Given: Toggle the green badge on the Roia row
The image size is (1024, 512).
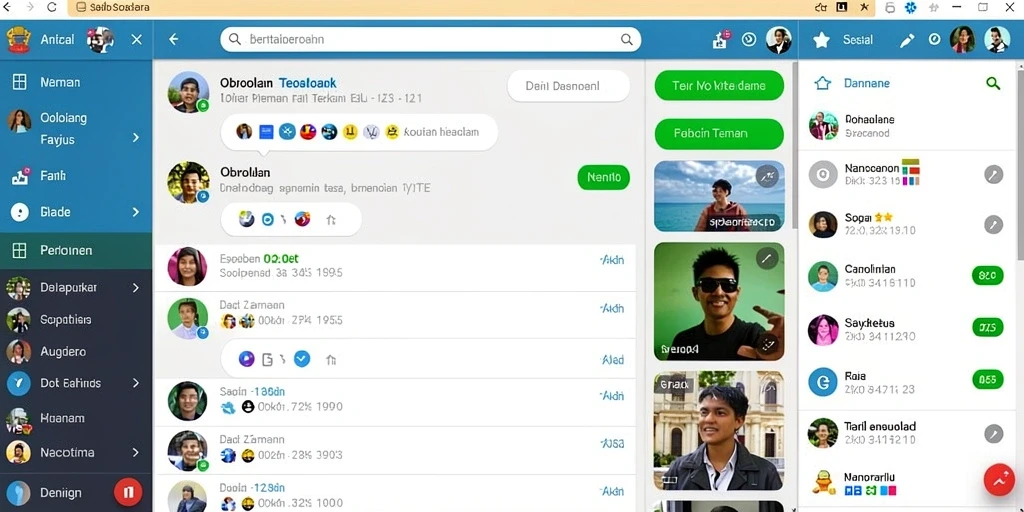Looking at the screenshot, I should 987,379.
